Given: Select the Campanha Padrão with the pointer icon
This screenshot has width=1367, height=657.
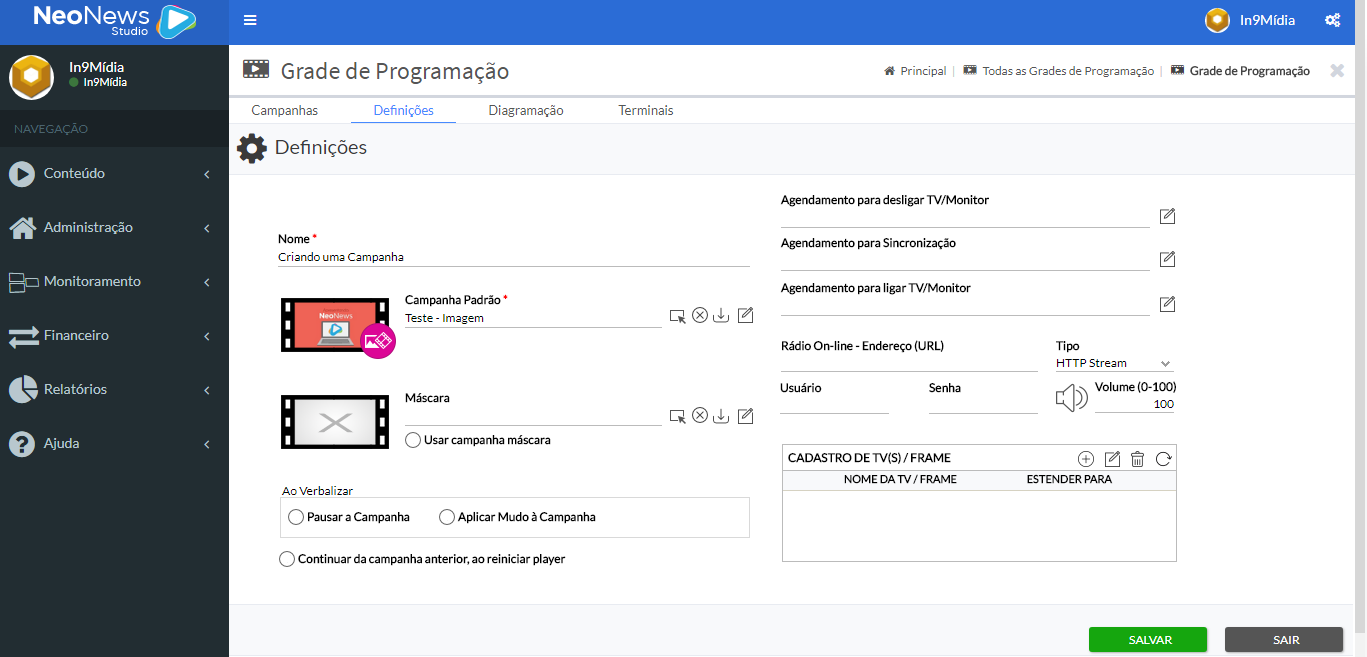Looking at the screenshot, I should tap(677, 315).
